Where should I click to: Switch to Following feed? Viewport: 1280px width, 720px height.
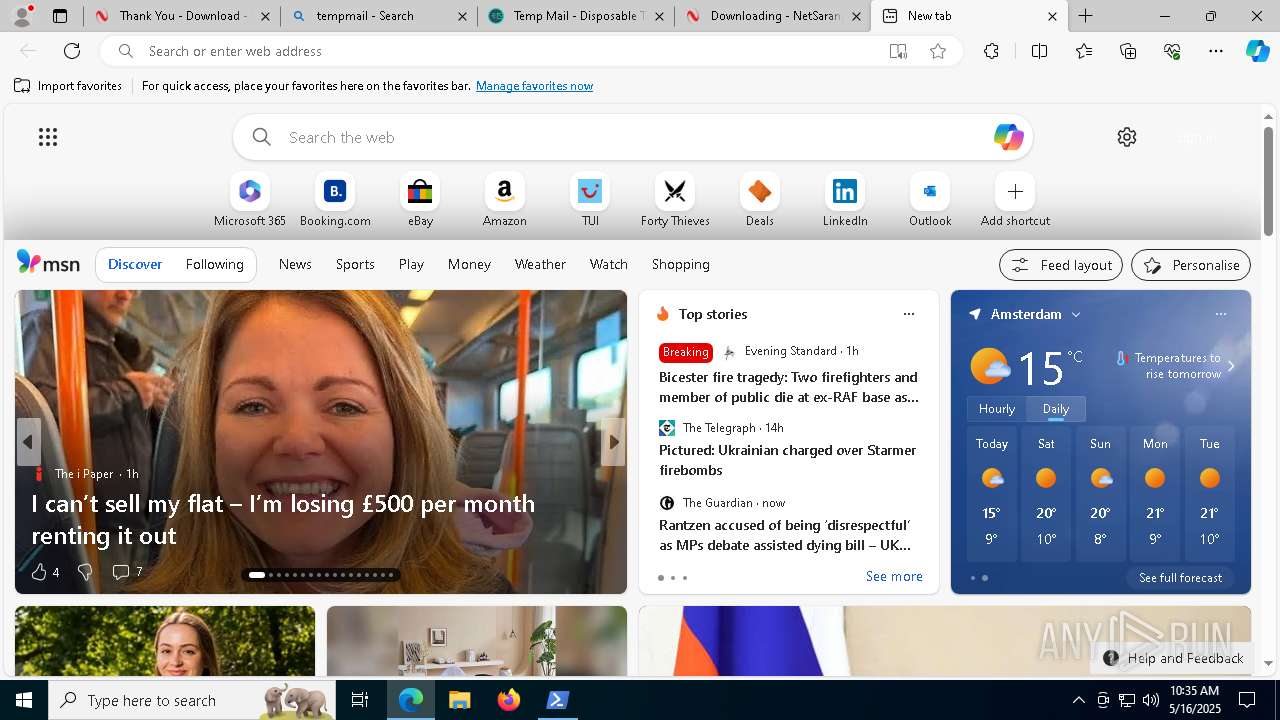tap(214, 264)
